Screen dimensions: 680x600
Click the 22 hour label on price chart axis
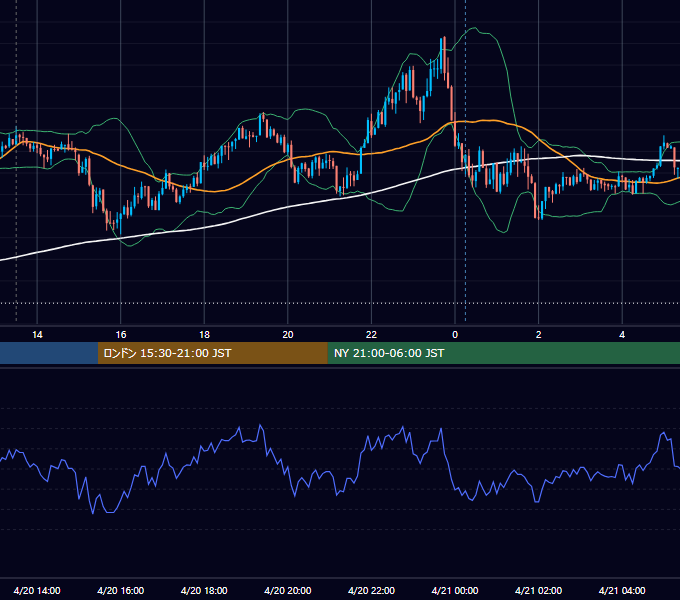pyautogui.click(x=371, y=335)
